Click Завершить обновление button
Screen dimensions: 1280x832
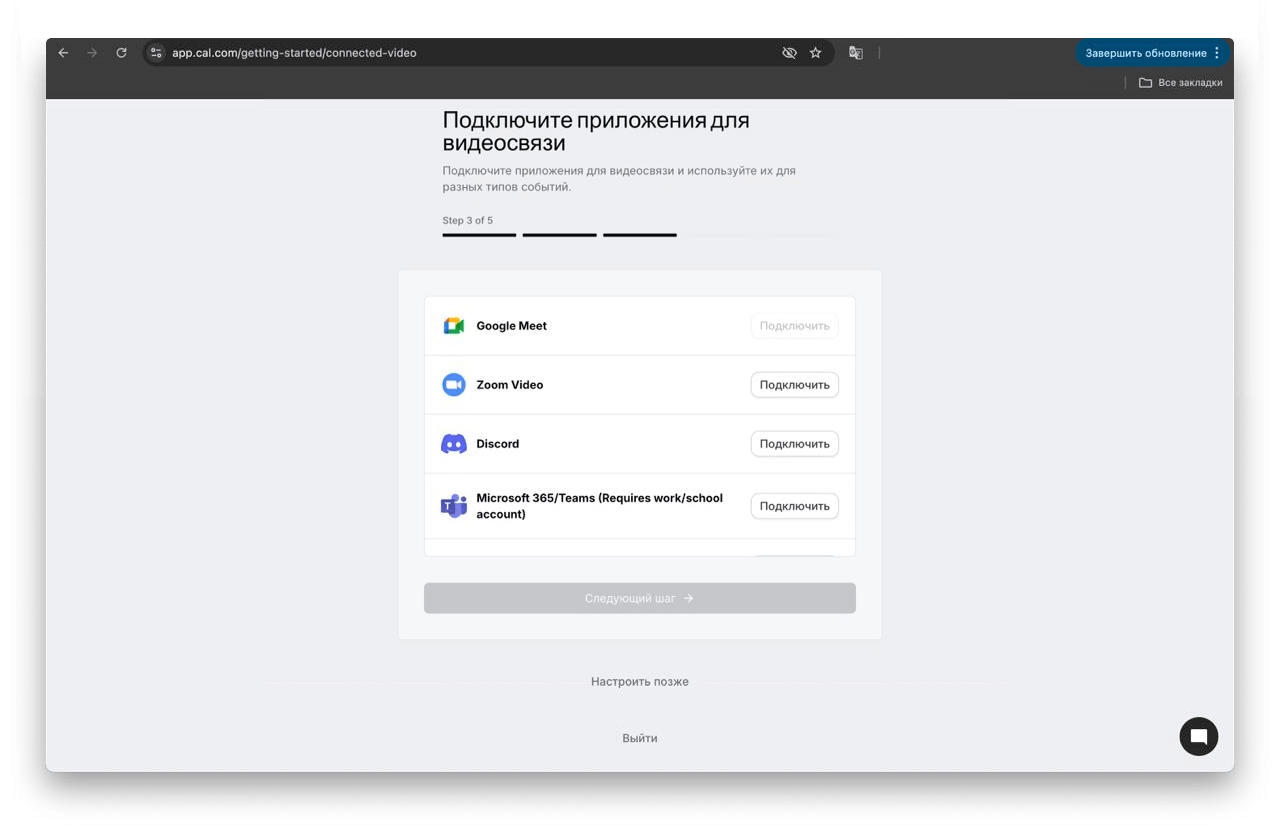1153,53
